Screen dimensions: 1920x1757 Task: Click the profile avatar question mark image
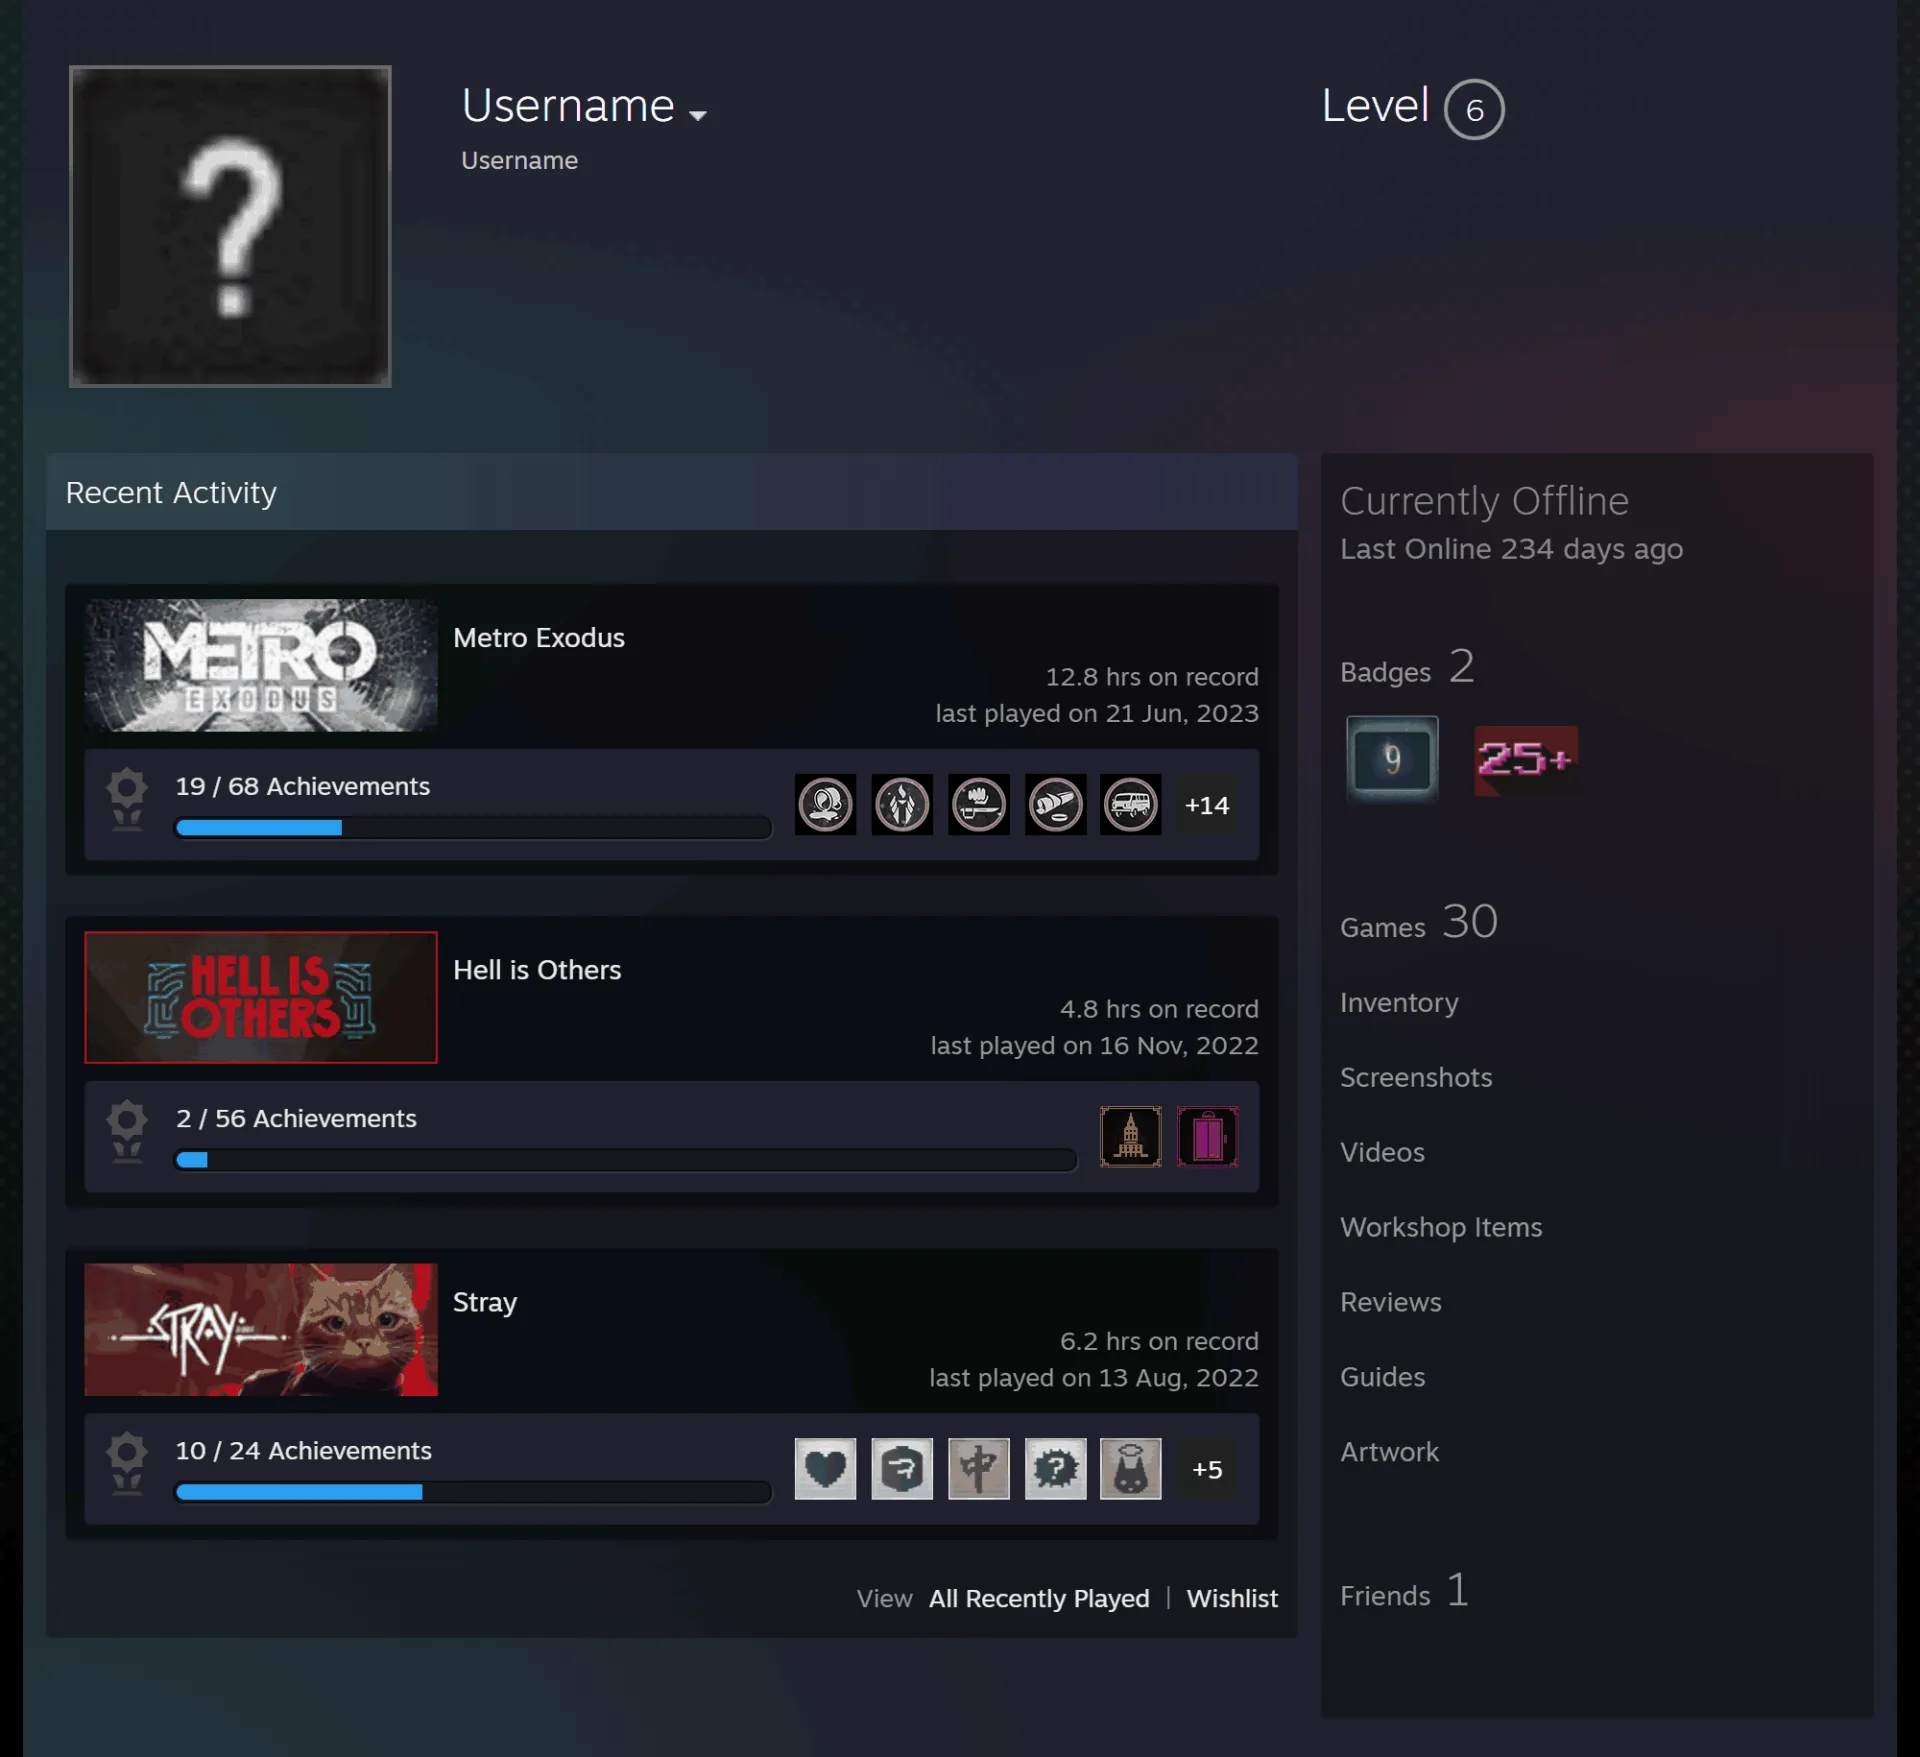click(x=230, y=226)
